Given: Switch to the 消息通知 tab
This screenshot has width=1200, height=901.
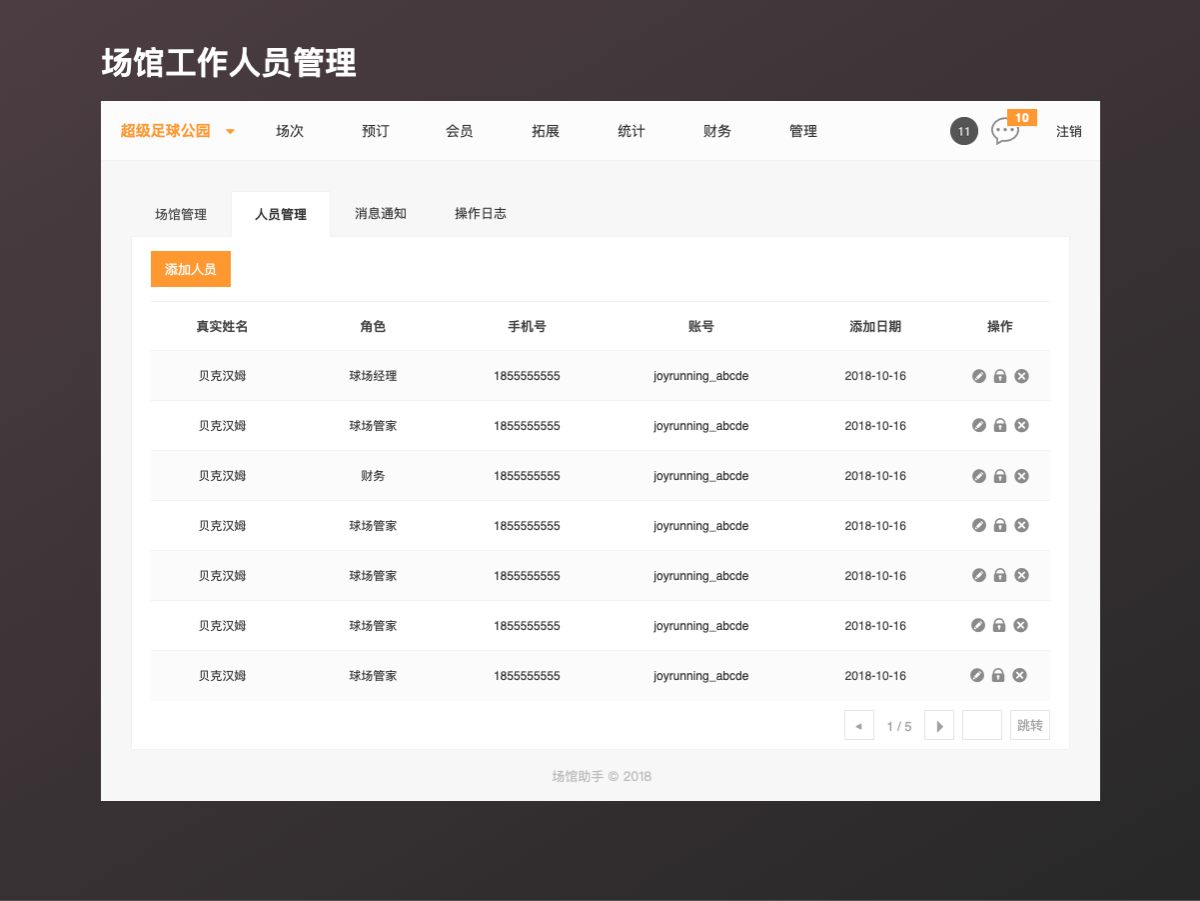Looking at the screenshot, I should tap(381, 214).
